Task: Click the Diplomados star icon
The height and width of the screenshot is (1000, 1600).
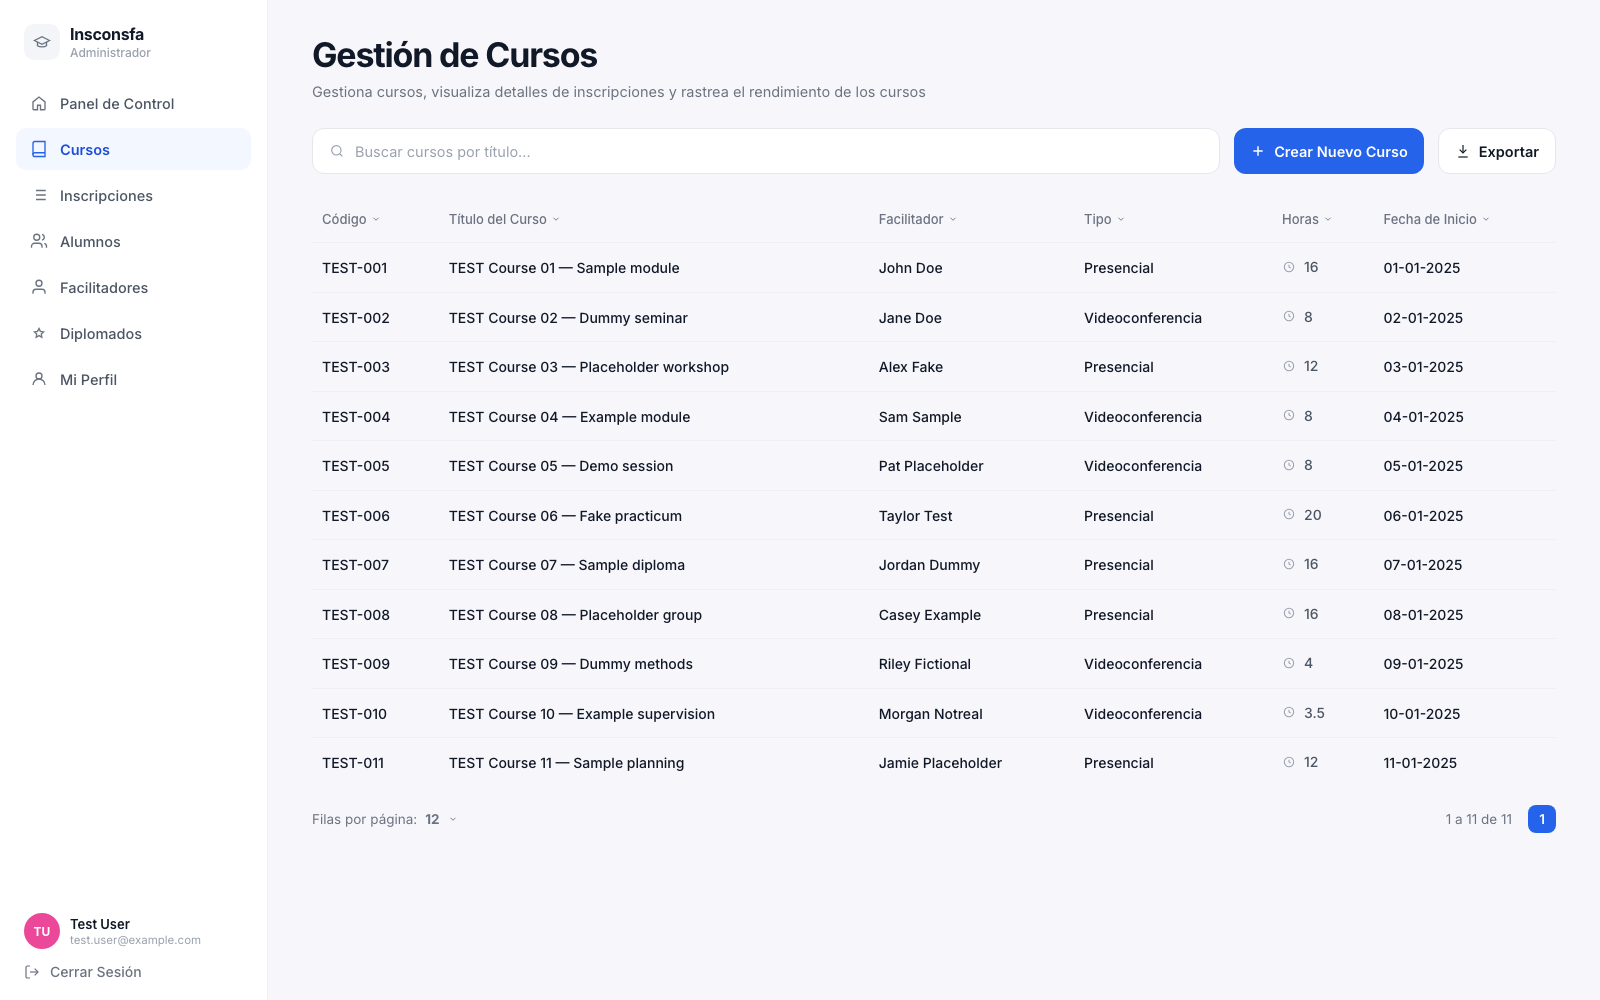Action: (39, 334)
